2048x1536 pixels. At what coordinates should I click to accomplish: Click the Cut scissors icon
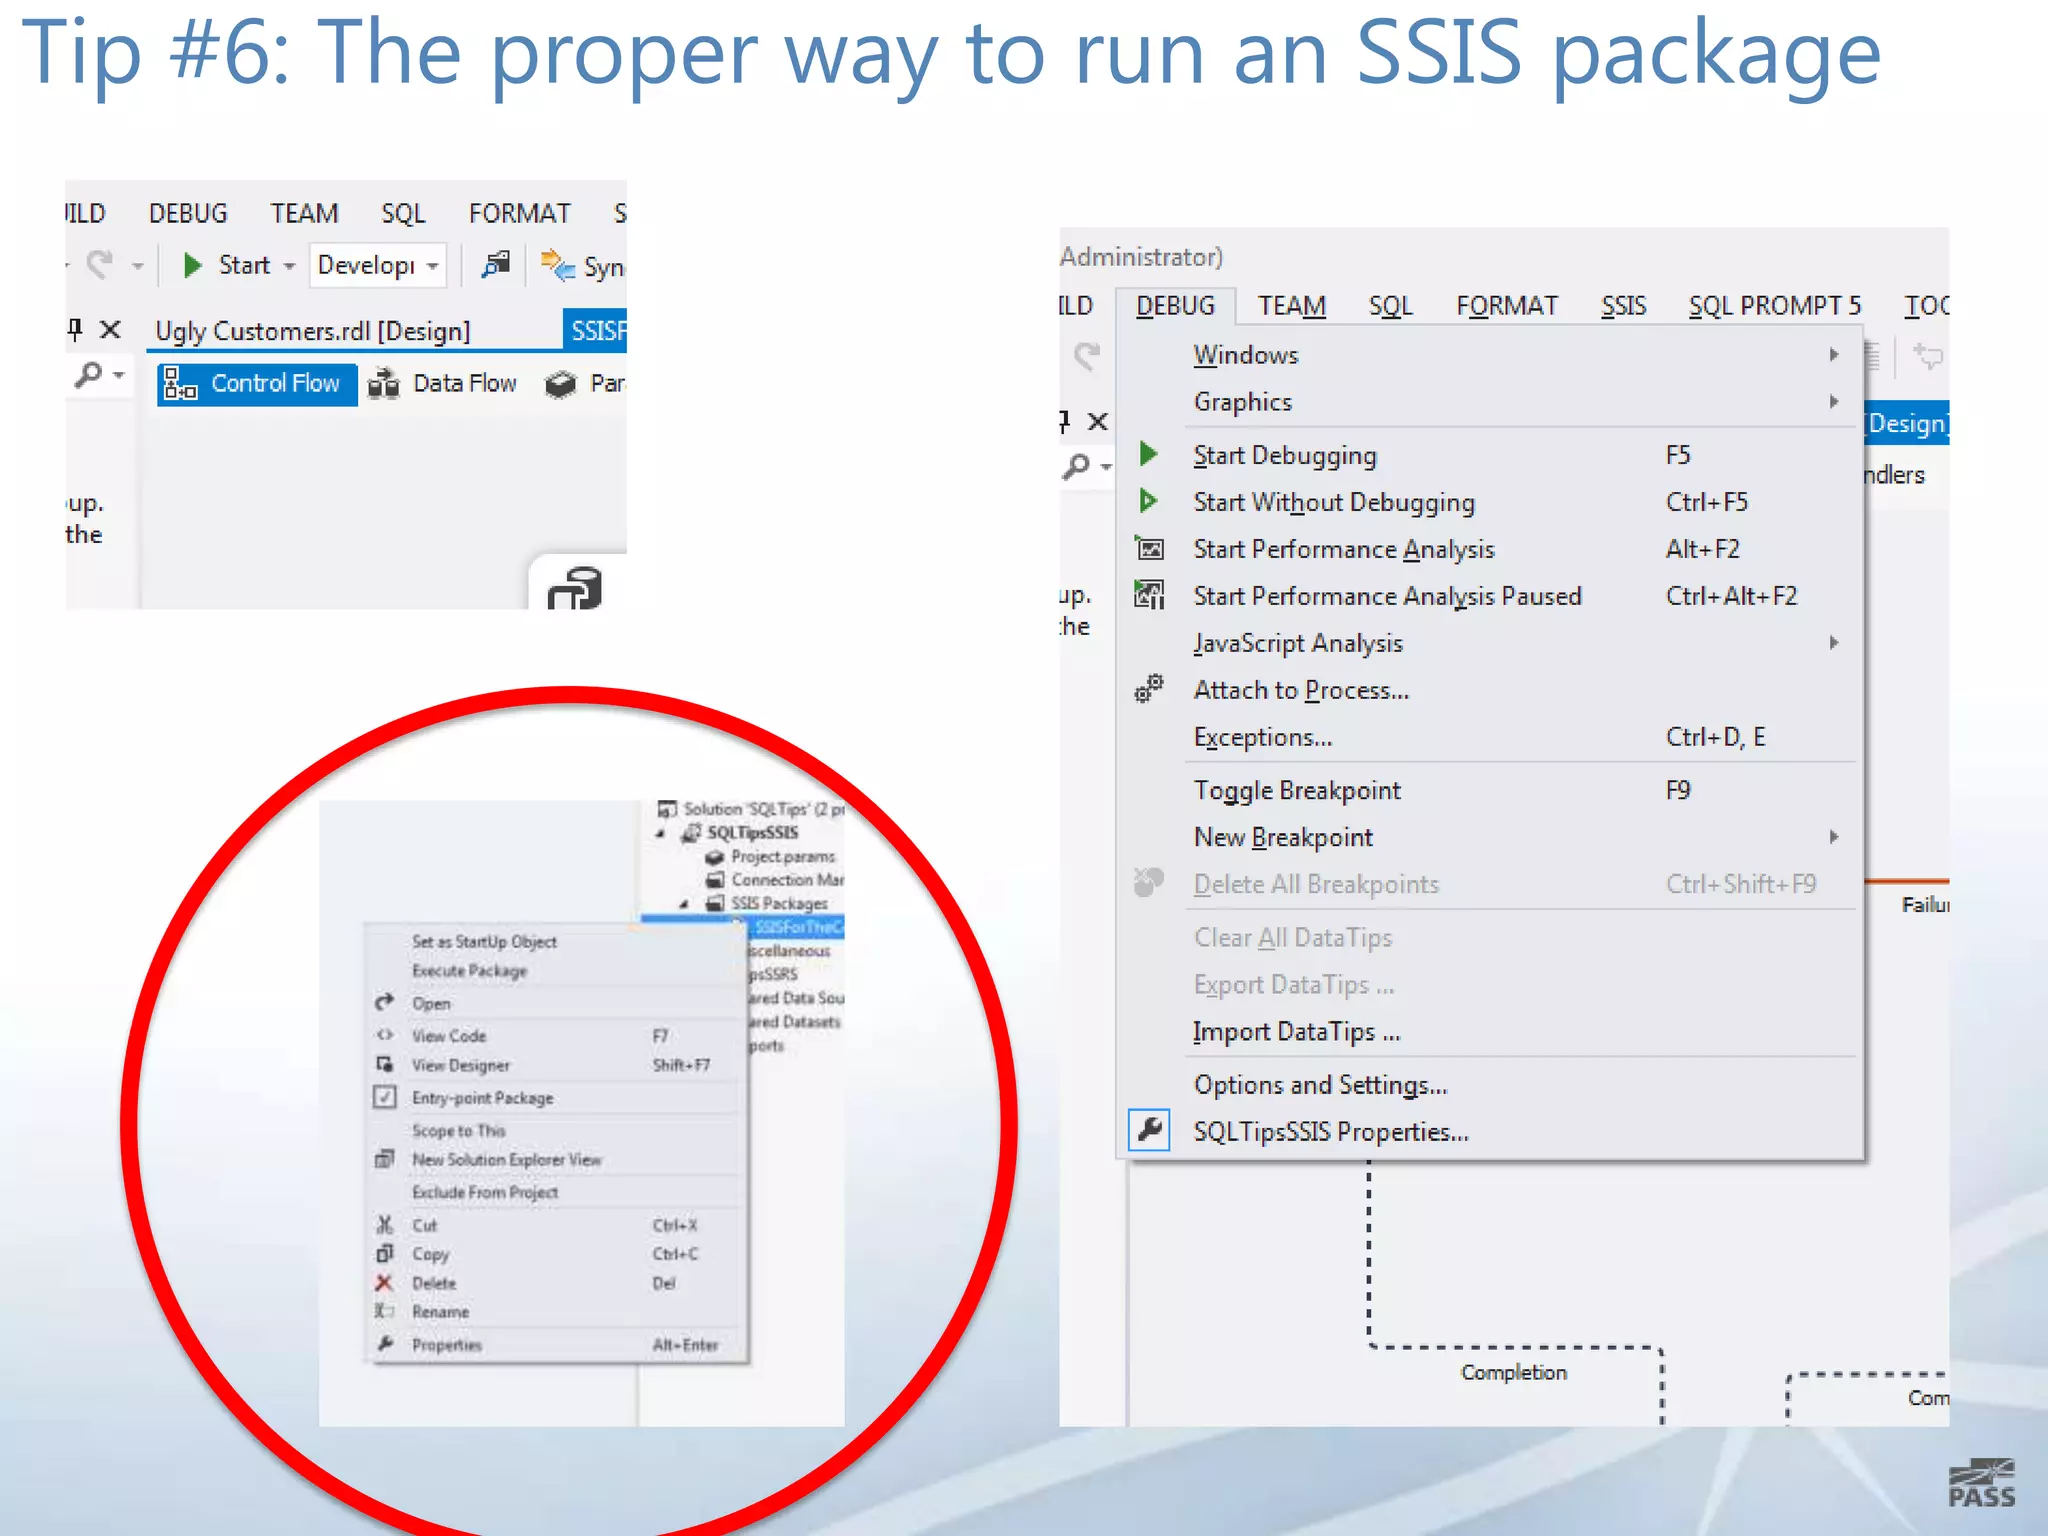(384, 1224)
